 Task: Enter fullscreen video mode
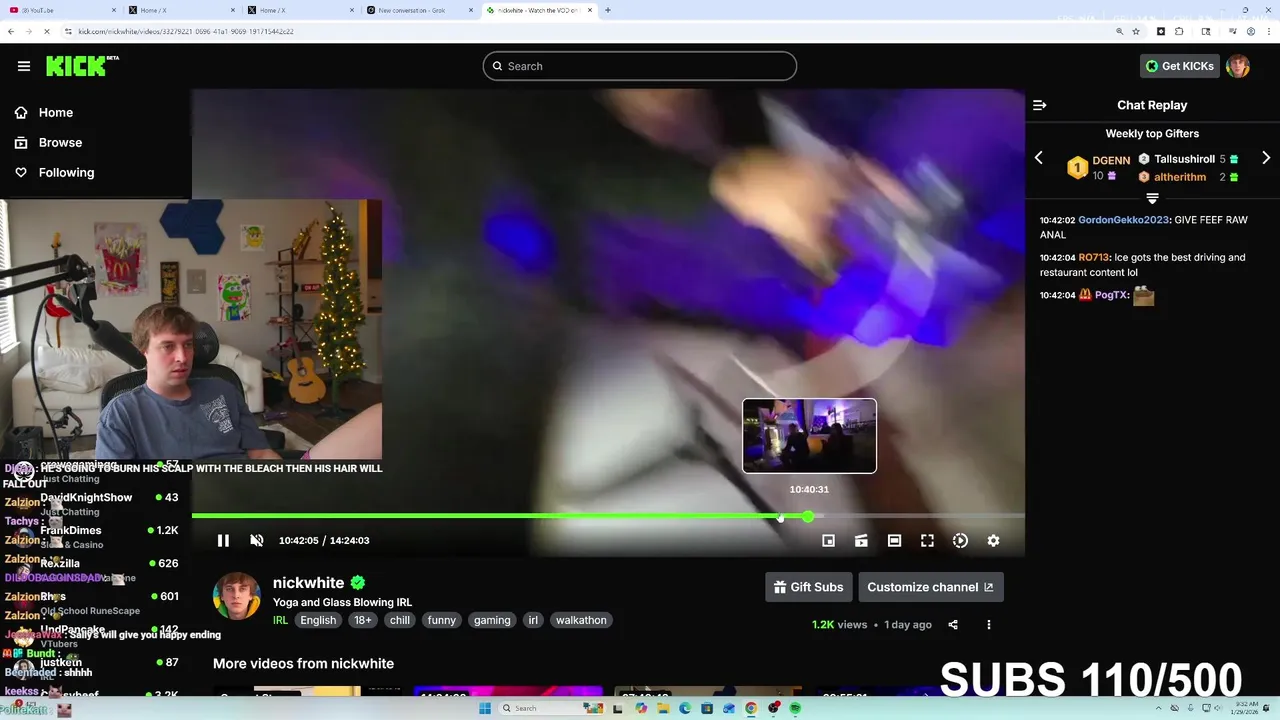pos(927,540)
